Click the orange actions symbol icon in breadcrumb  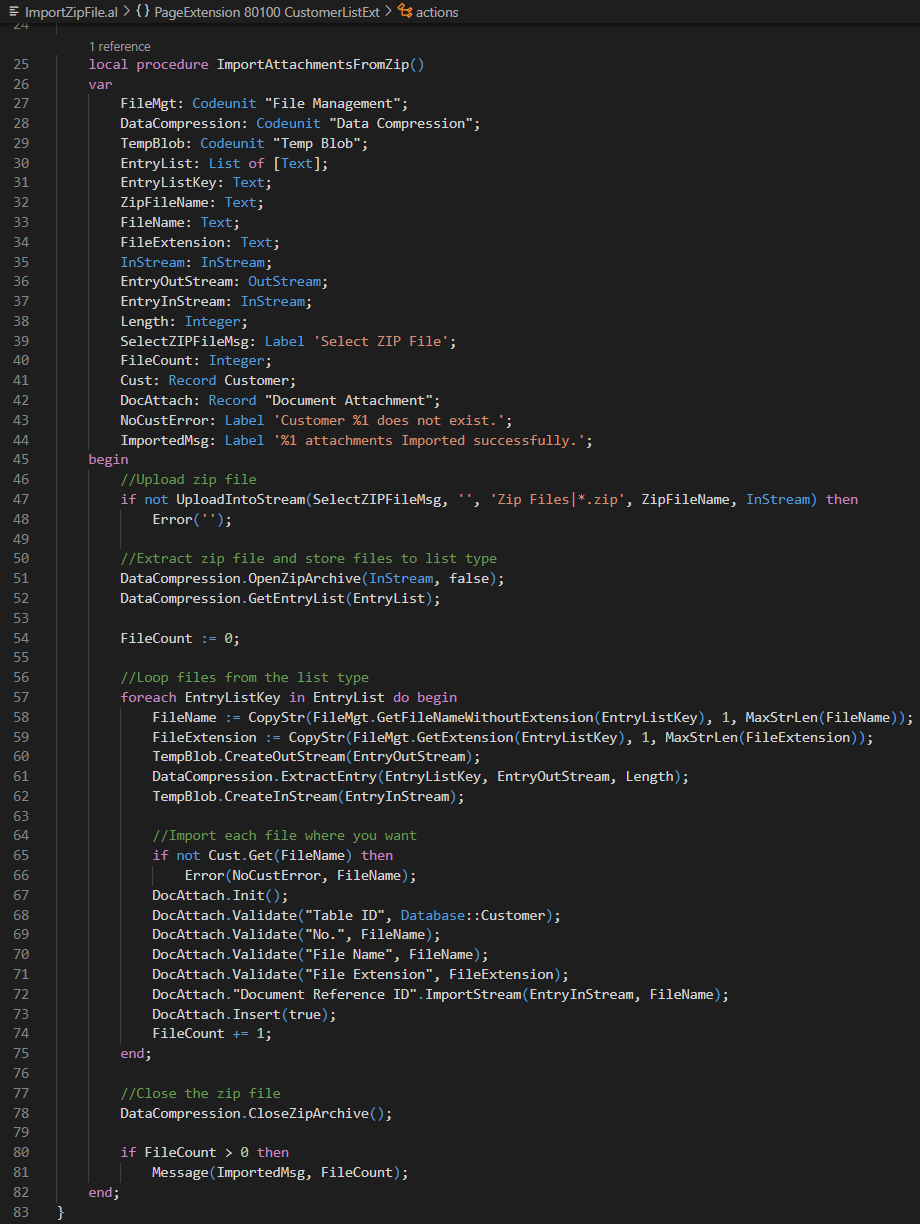[405, 12]
